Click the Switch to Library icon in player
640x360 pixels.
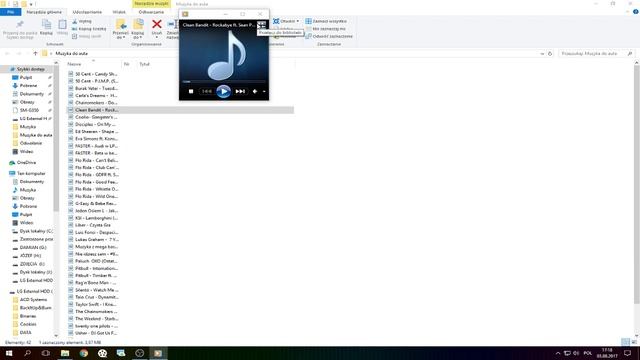(x=261, y=25)
